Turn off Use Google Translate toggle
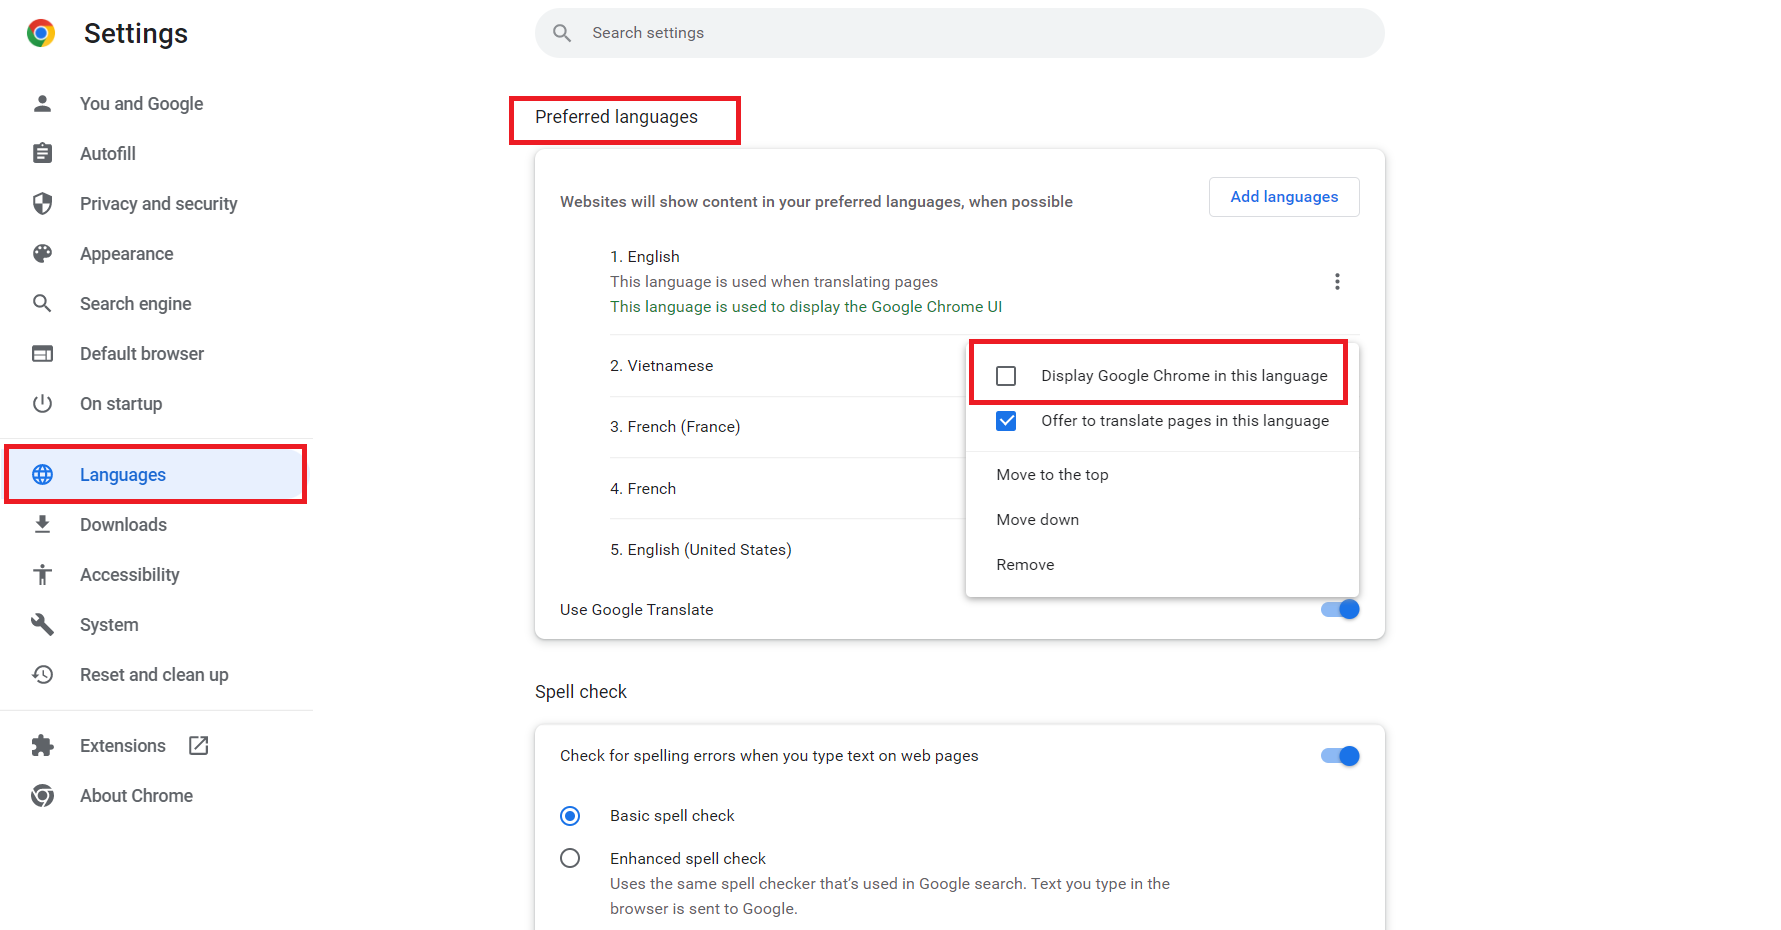 1340,609
